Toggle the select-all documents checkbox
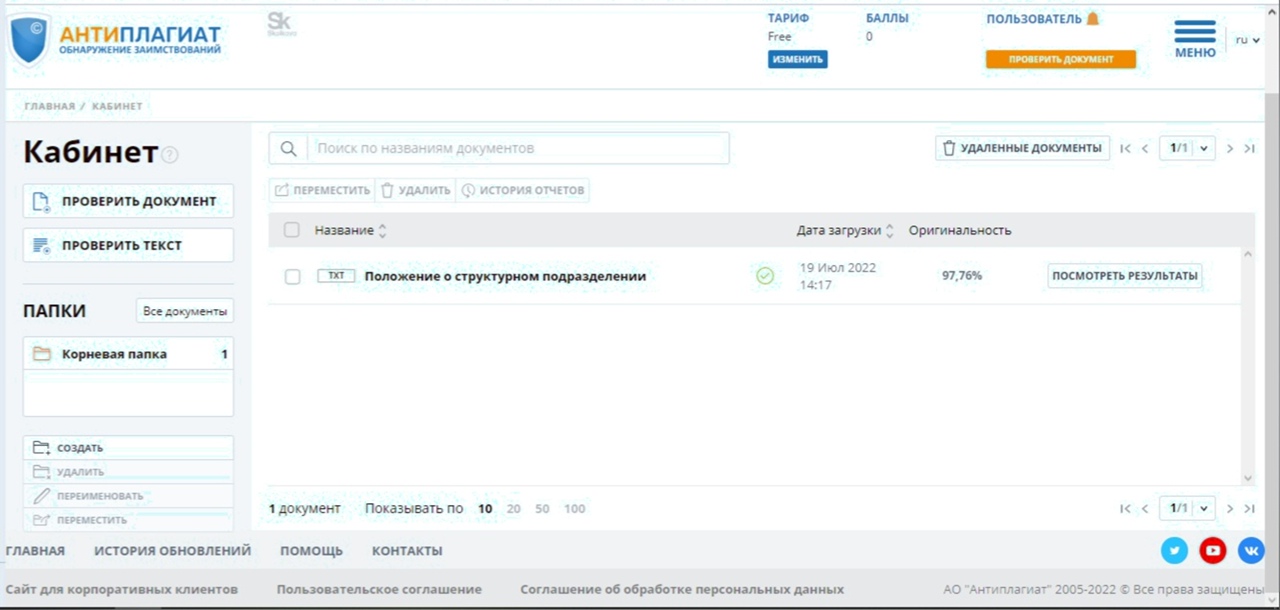Image resolution: width=1280 pixels, height=610 pixels. [292, 230]
